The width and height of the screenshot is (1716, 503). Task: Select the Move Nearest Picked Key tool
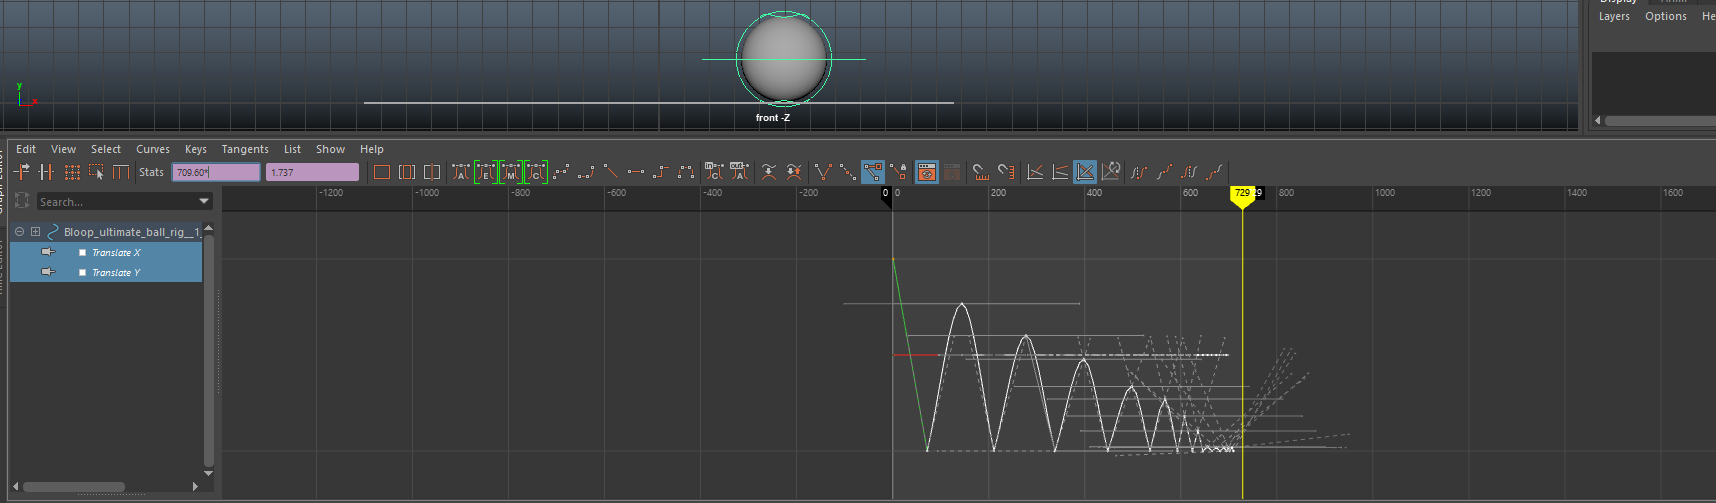tap(22, 172)
